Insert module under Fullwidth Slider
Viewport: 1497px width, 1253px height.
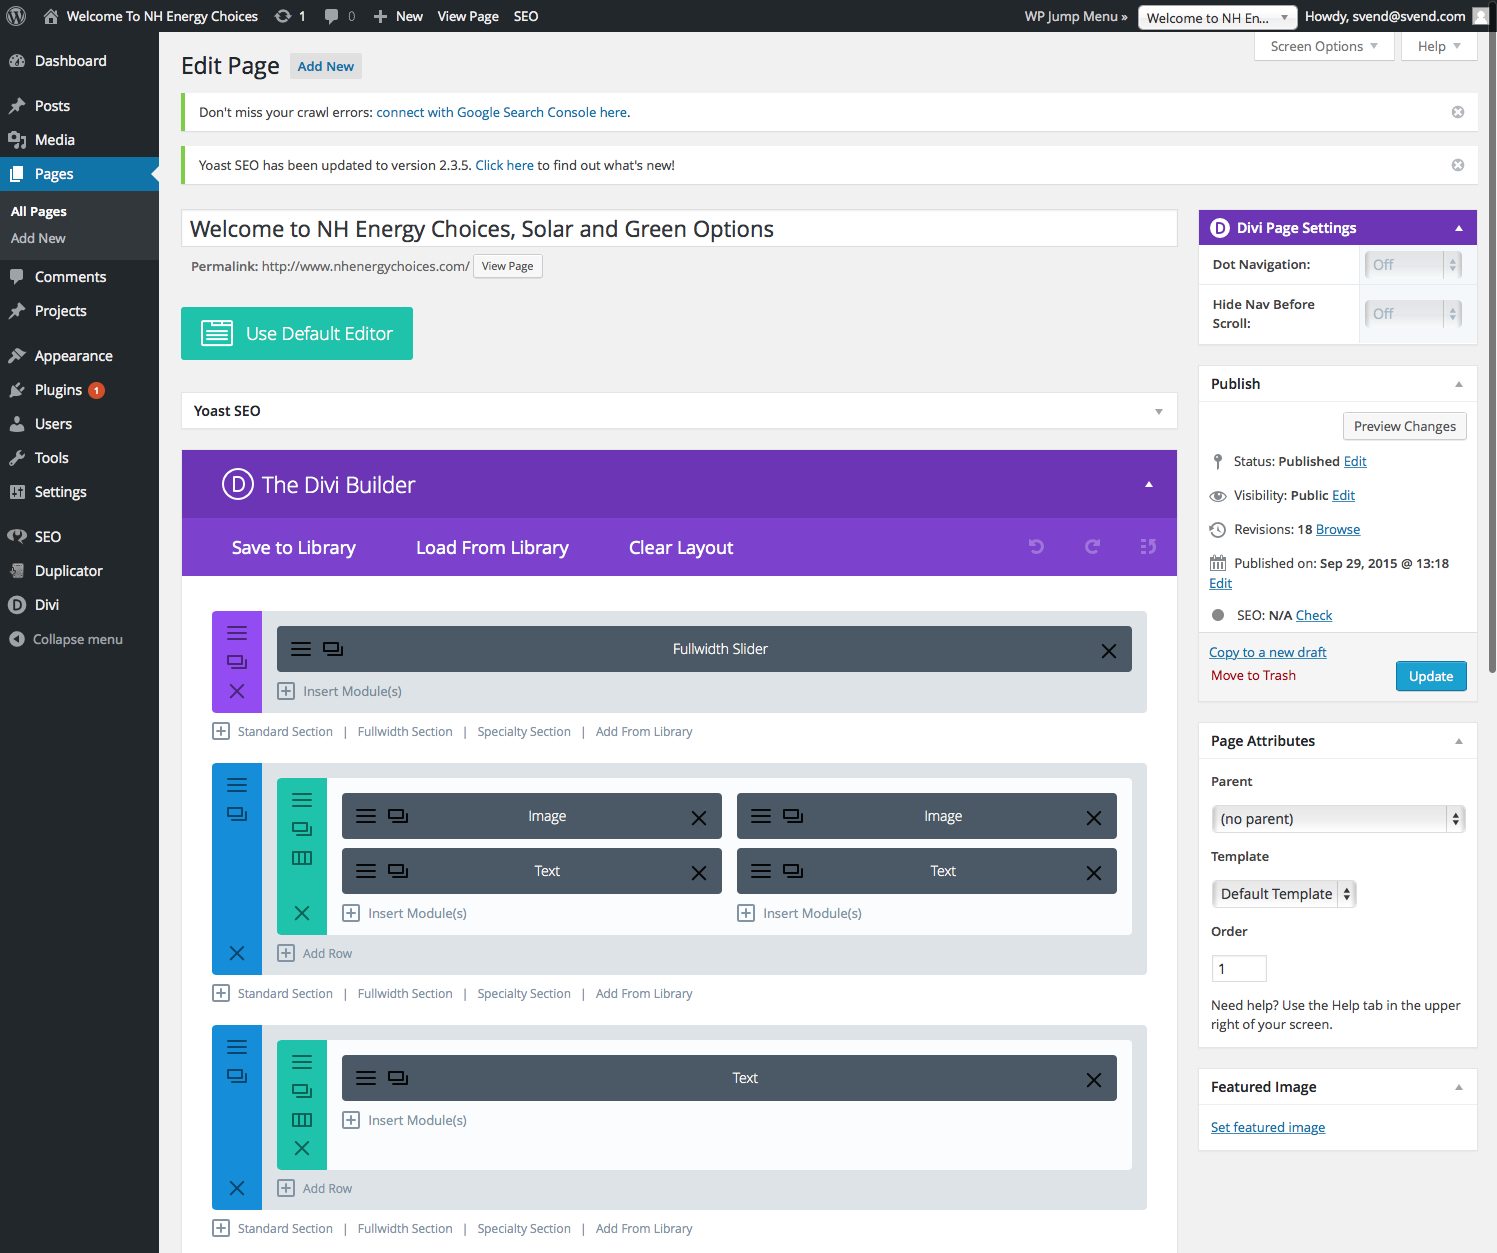(x=340, y=691)
